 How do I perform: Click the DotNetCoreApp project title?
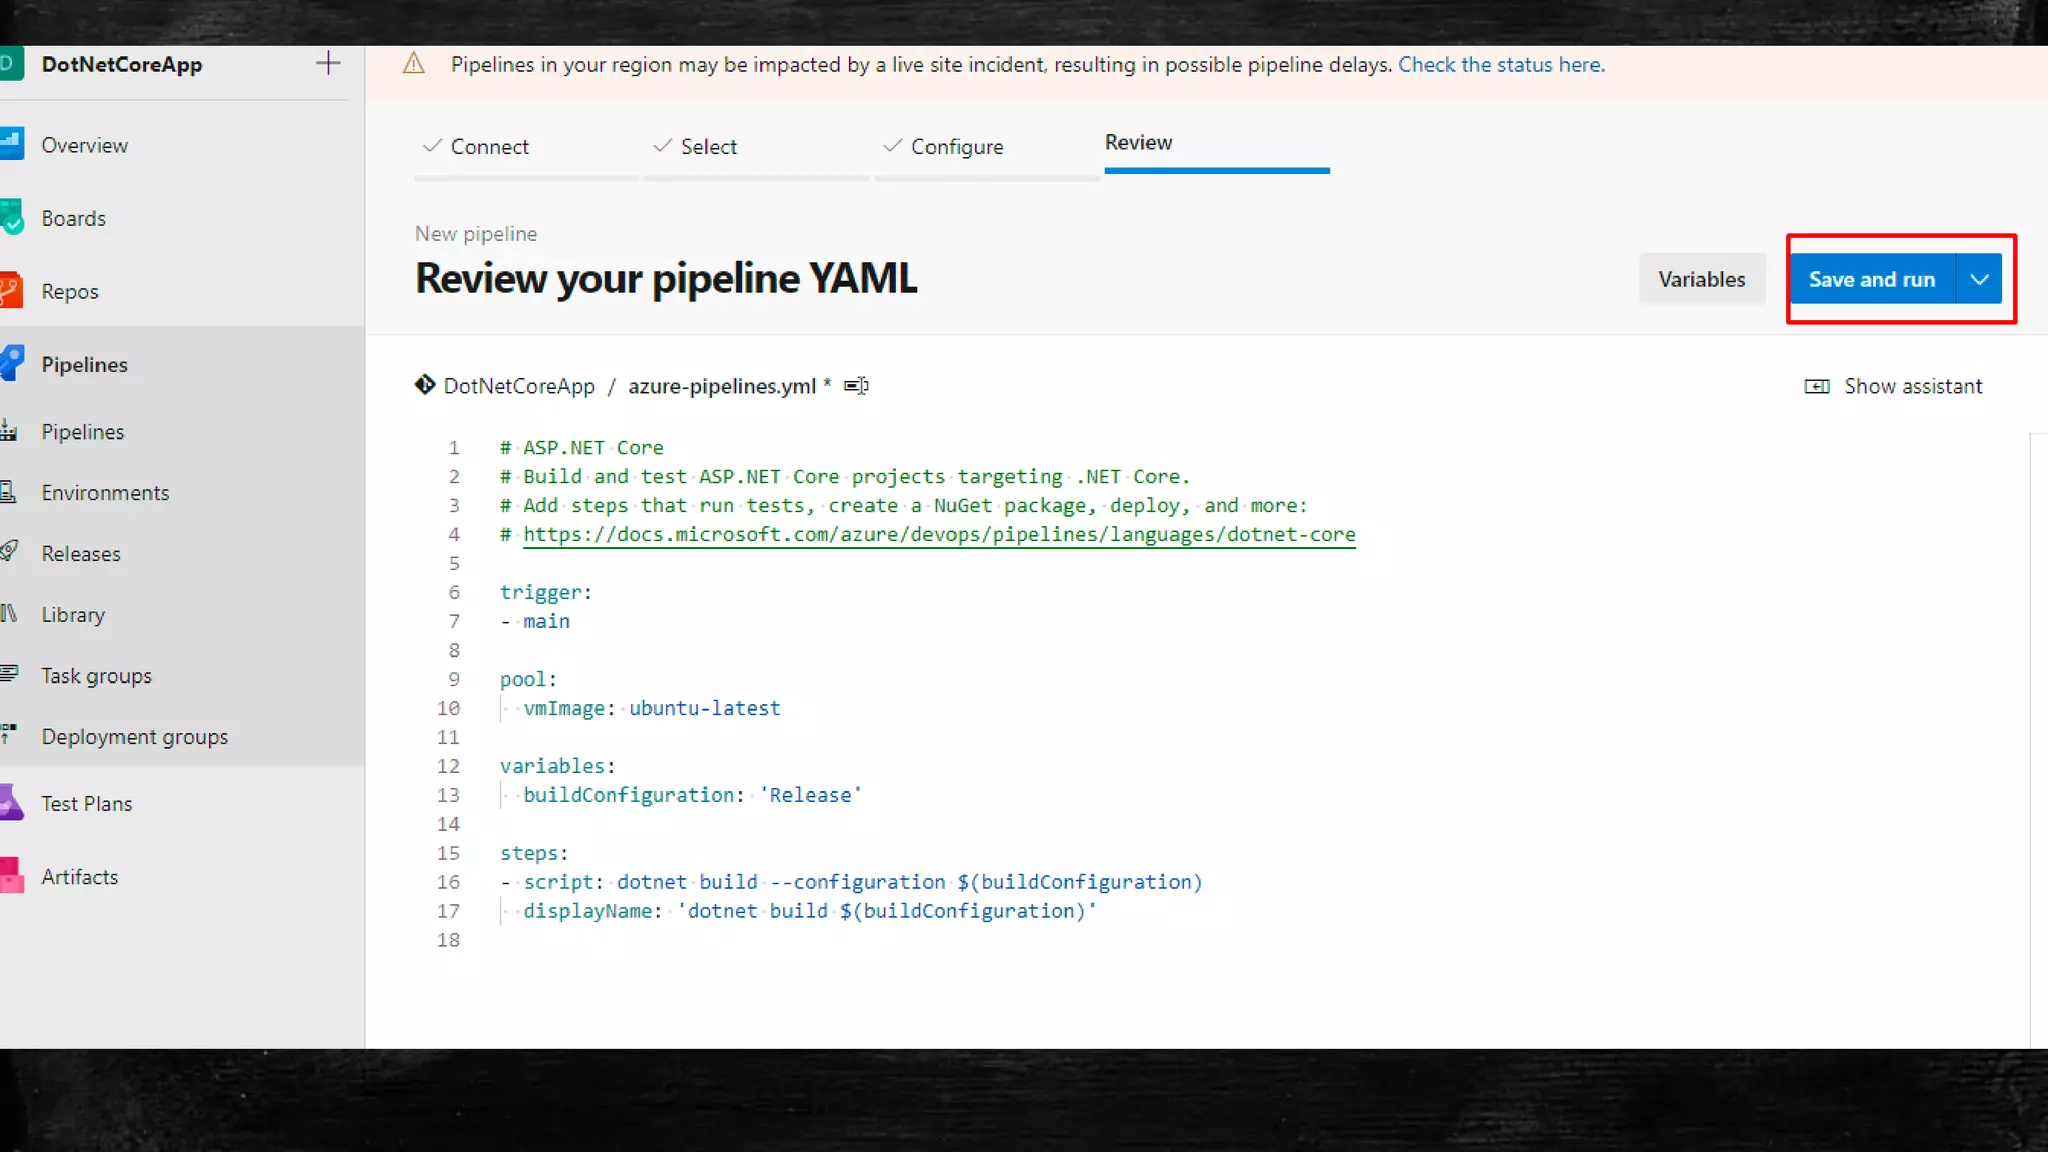point(122,64)
